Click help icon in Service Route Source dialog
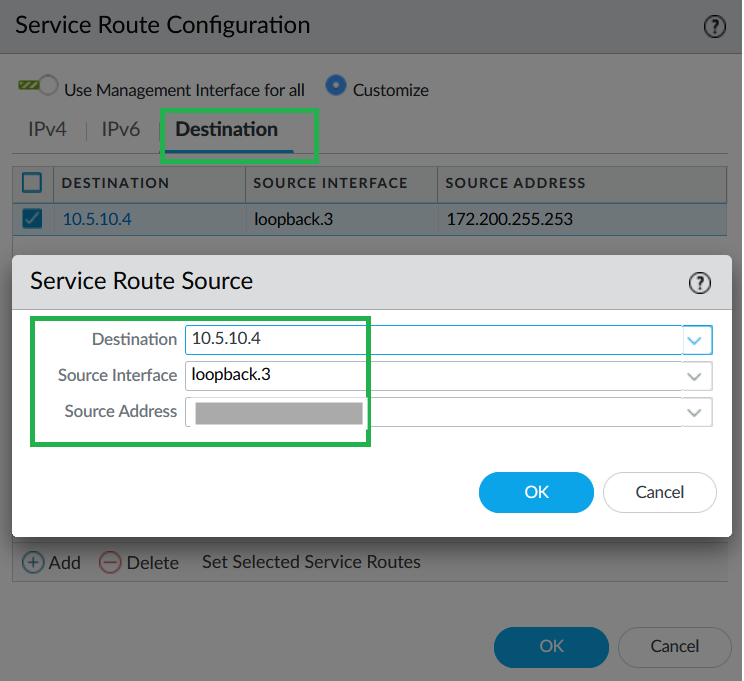 [x=700, y=283]
